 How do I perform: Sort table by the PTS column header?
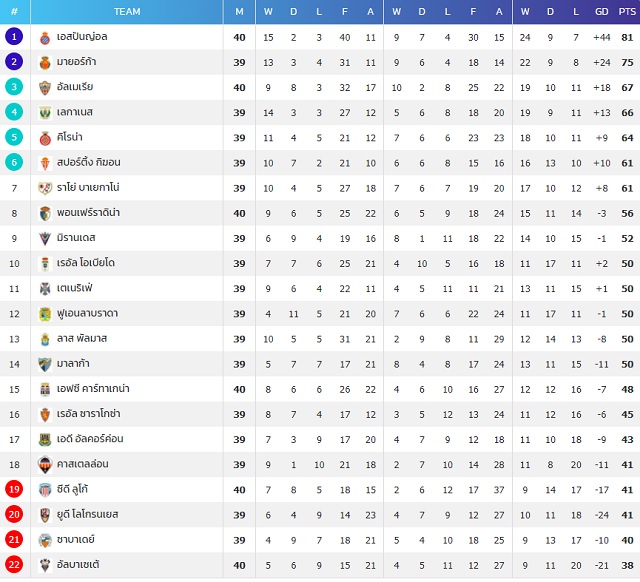(x=627, y=12)
